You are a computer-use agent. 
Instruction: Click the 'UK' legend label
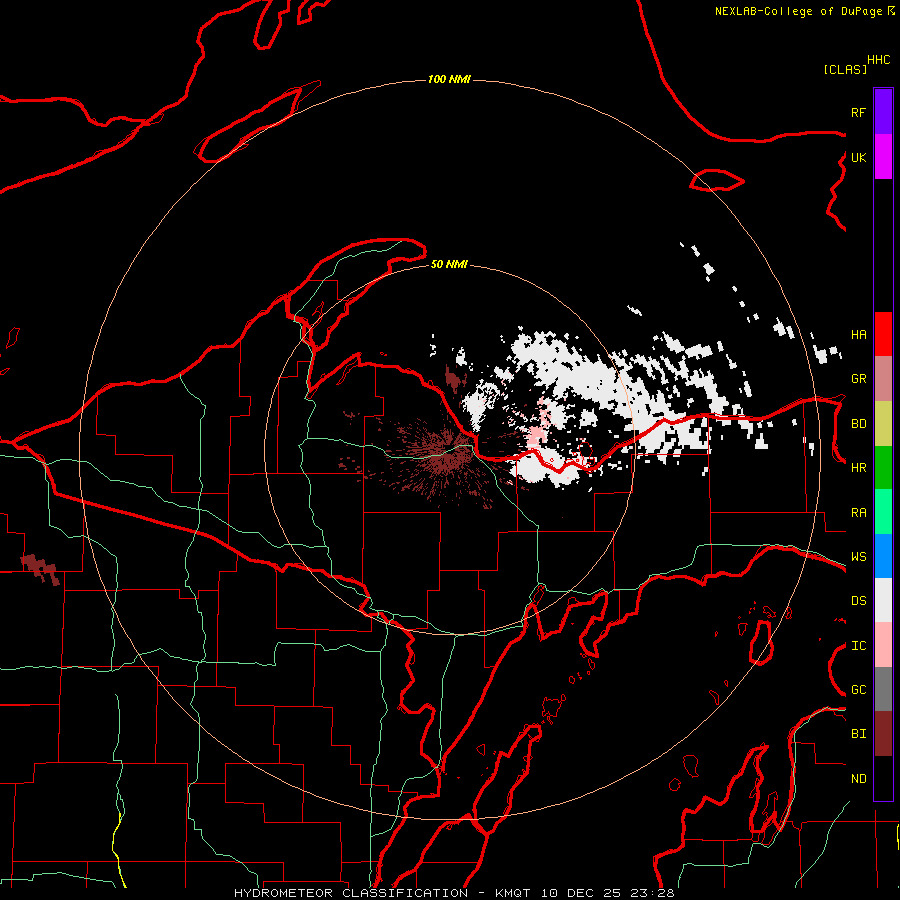click(x=858, y=157)
